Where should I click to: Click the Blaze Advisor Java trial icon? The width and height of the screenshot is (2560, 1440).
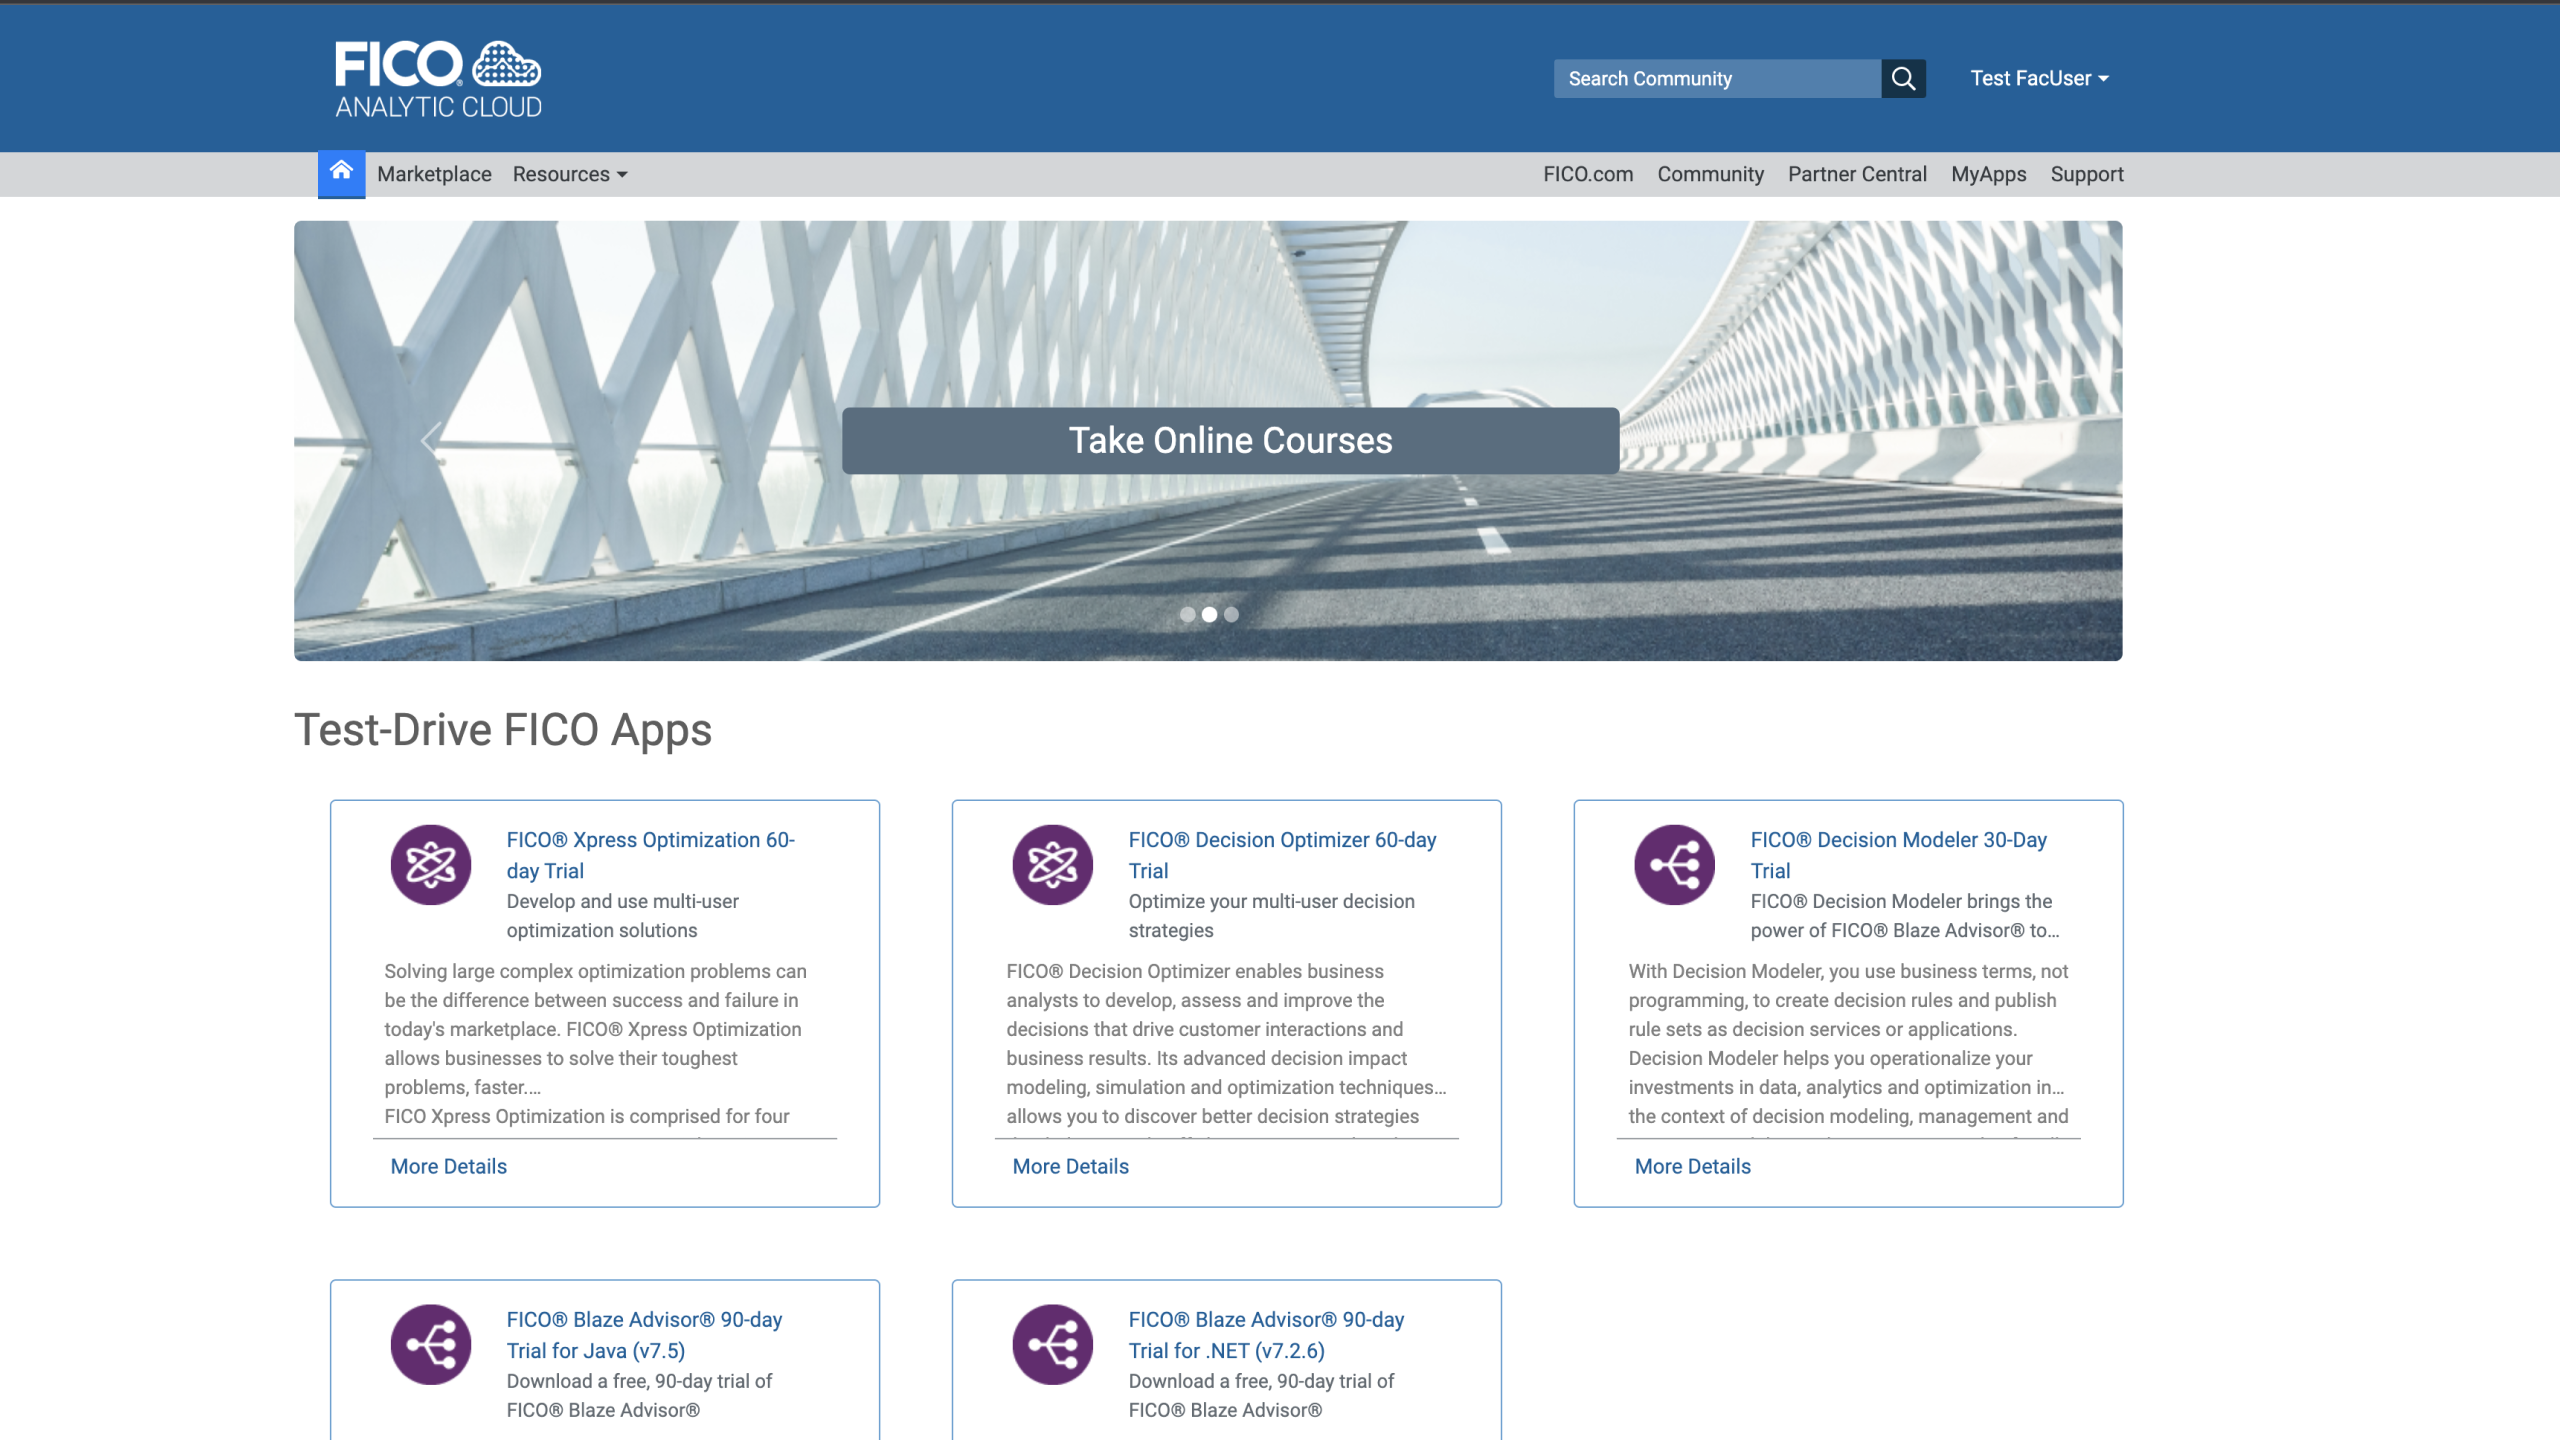431,1344
